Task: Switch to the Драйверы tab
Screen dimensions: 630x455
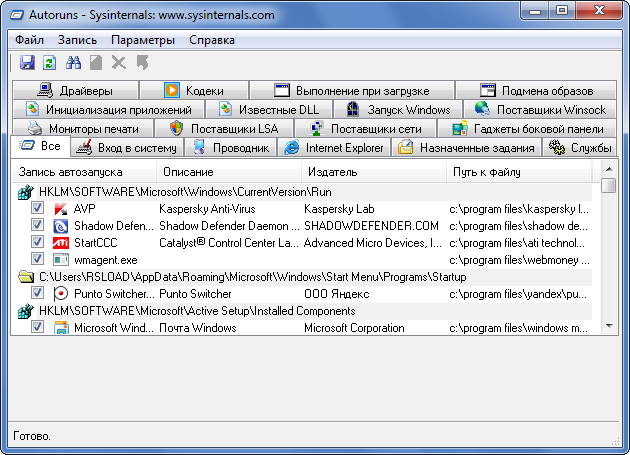Action: pyautogui.click(x=76, y=90)
